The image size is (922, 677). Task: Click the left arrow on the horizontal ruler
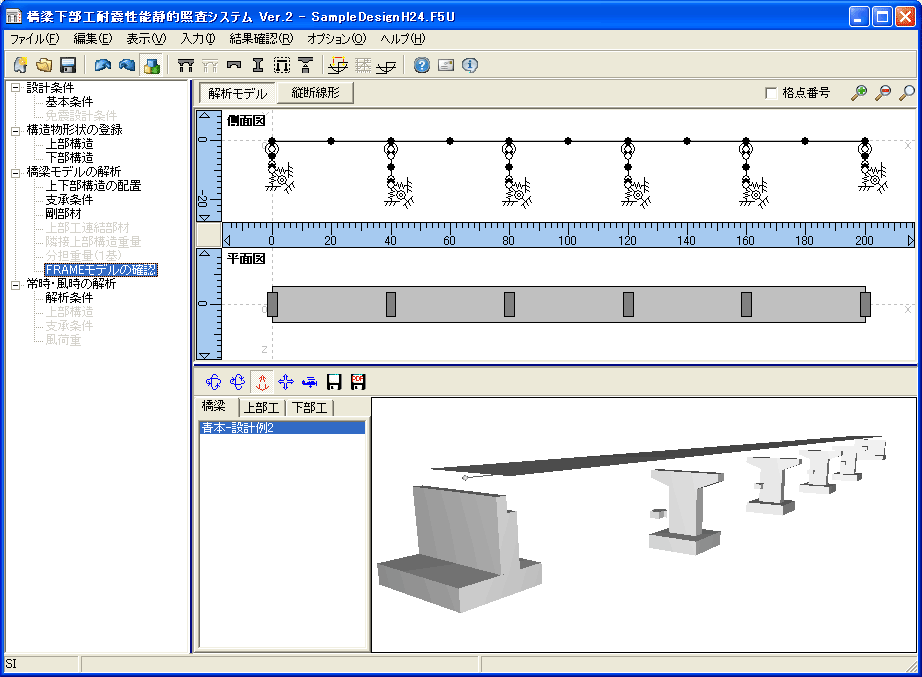pos(227,240)
